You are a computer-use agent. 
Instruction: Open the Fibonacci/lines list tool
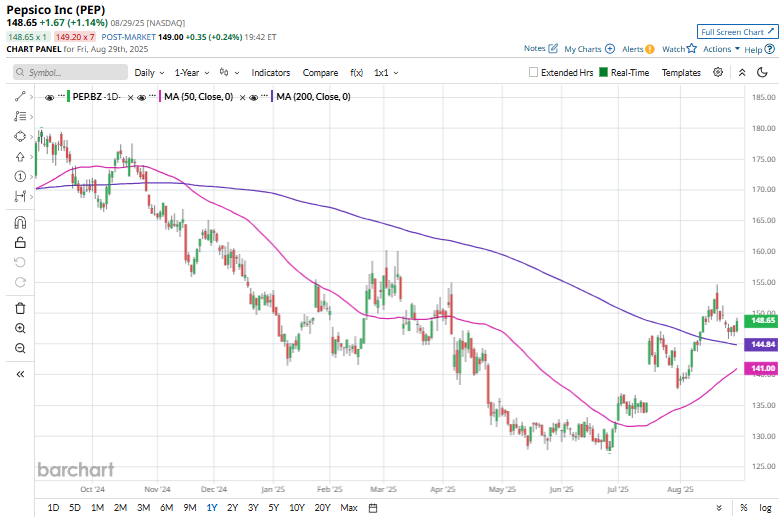tap(20, 117)
